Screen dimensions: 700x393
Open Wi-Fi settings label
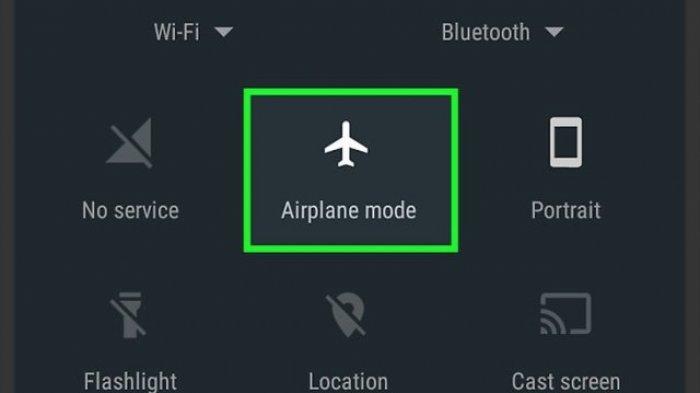point(176,32)
